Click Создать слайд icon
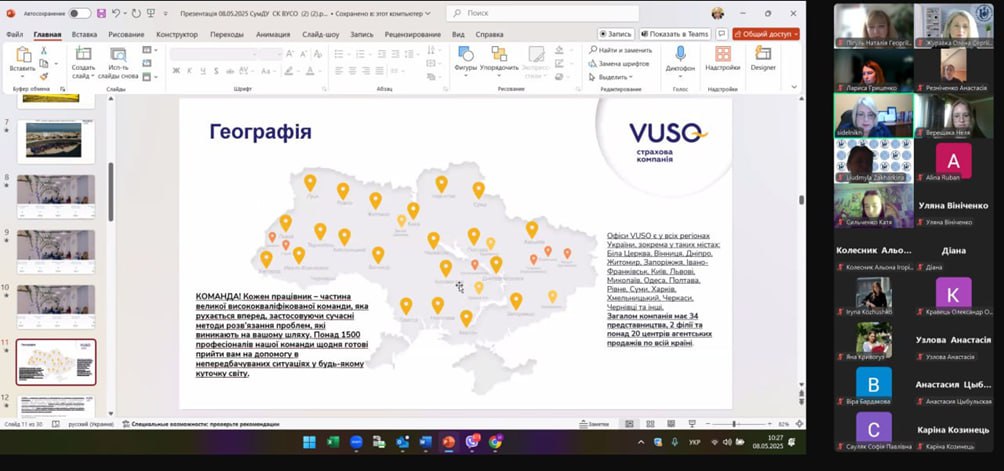The width and height of the screenshot is (1004, 471). pyautogui.click(x=83, y=54)
